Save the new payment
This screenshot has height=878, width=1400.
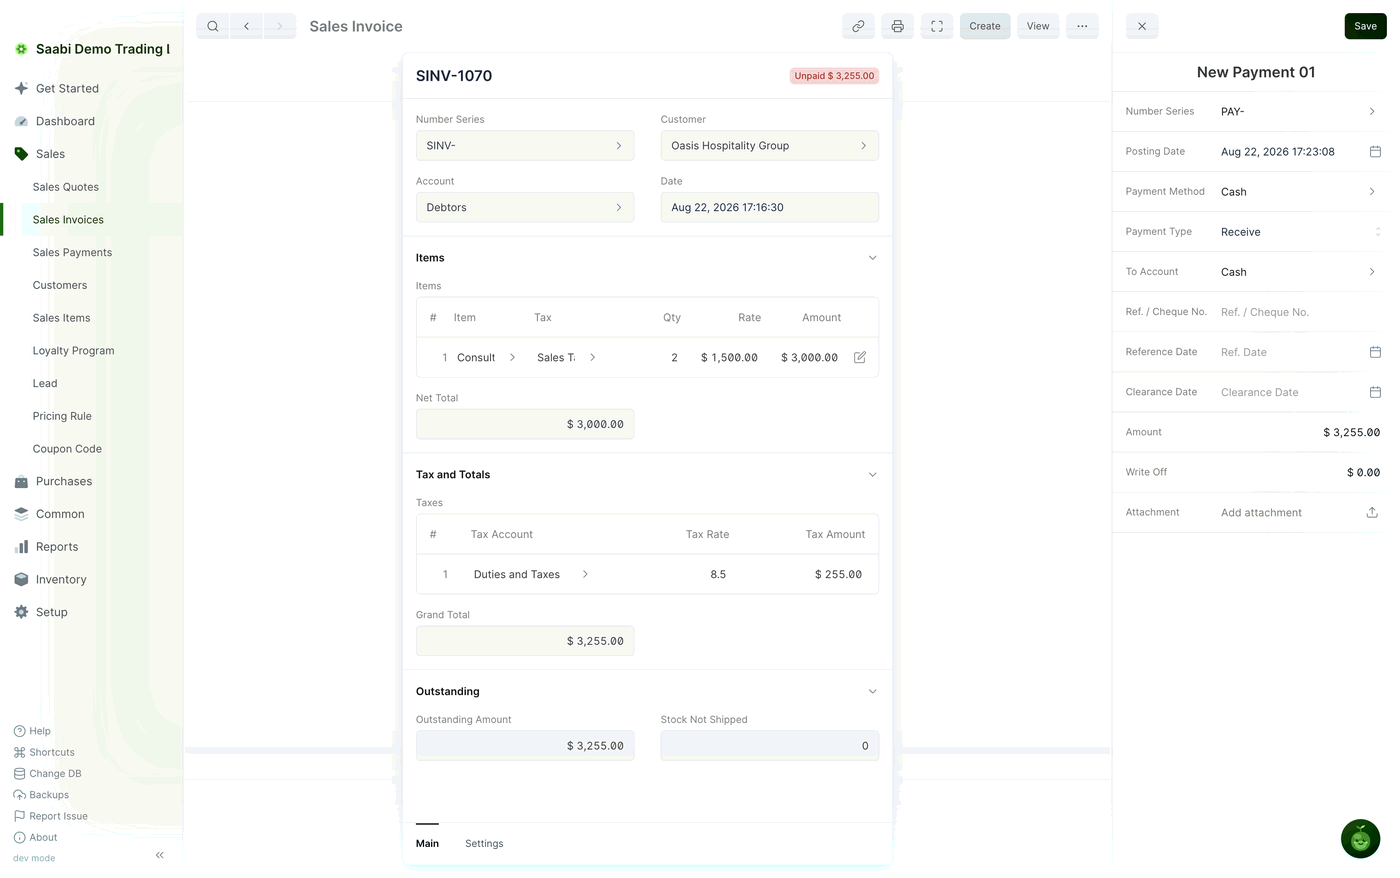coord(1365,26)
